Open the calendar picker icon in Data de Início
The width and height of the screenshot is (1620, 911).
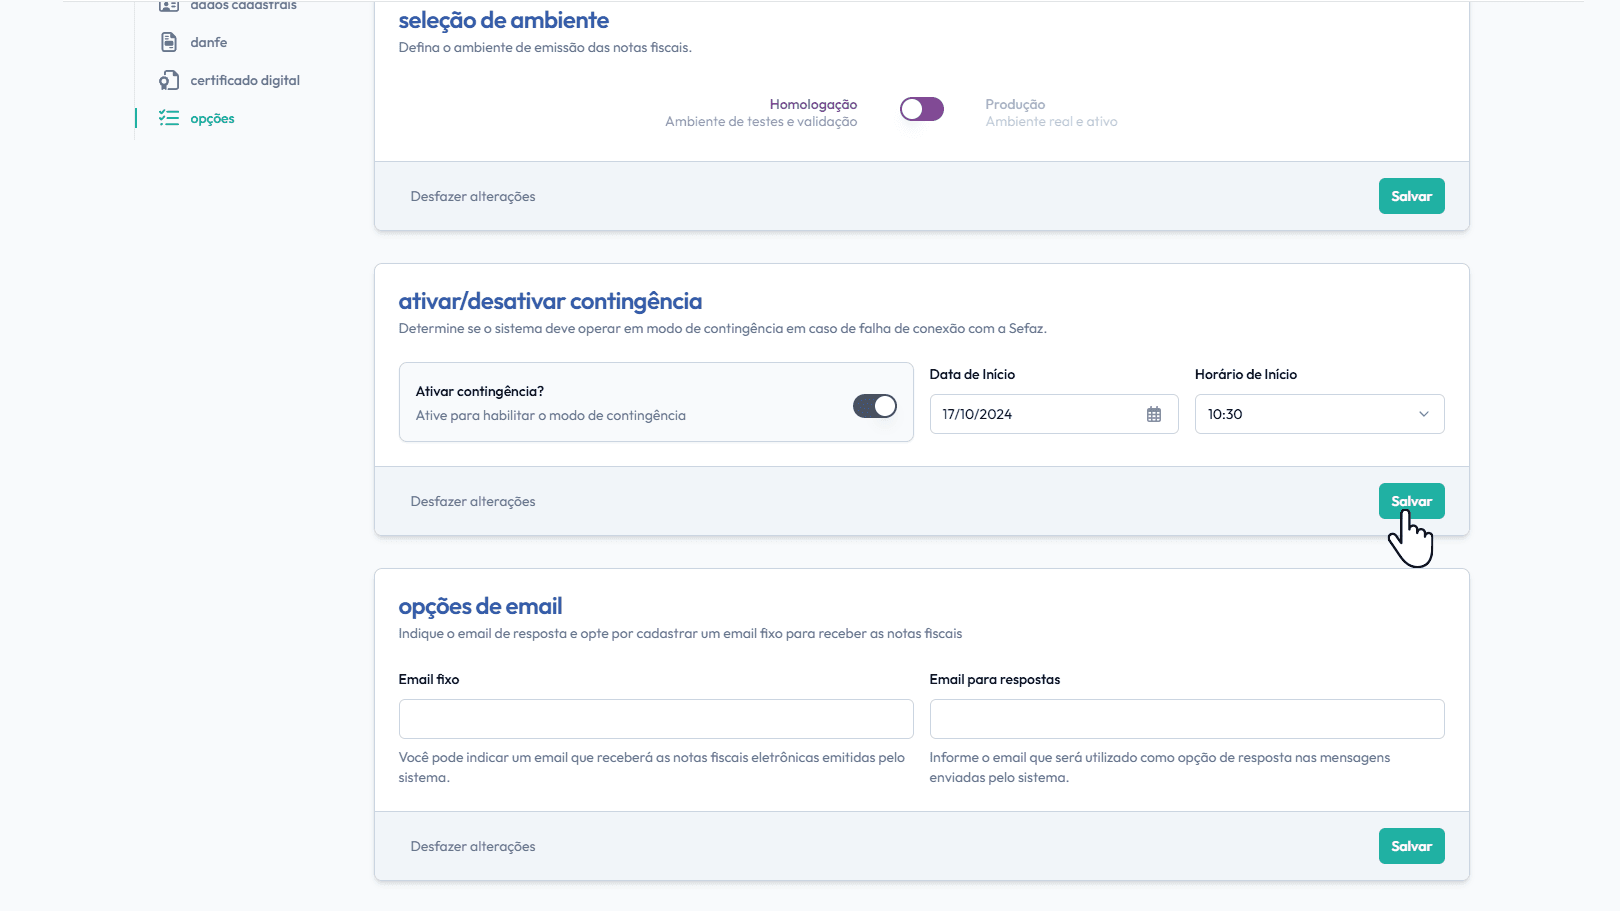(1154, 414)
